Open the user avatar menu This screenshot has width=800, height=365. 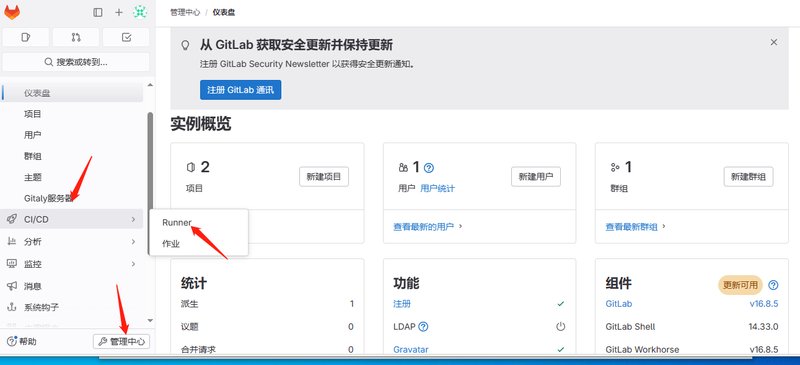point(140,12)
